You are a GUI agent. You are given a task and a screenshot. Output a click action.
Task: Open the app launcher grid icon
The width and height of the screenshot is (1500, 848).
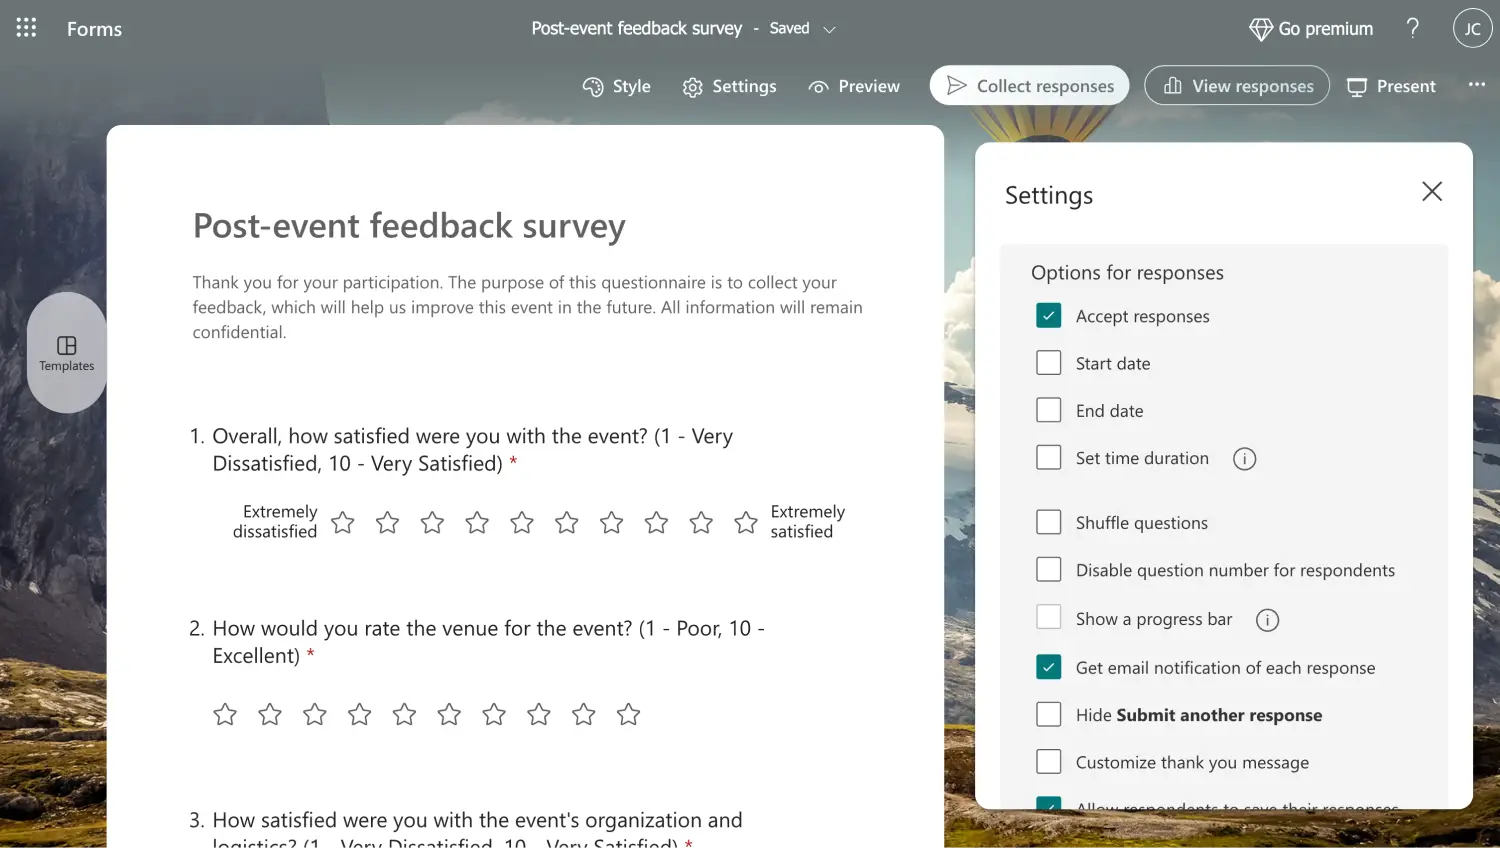coord(27,28)
